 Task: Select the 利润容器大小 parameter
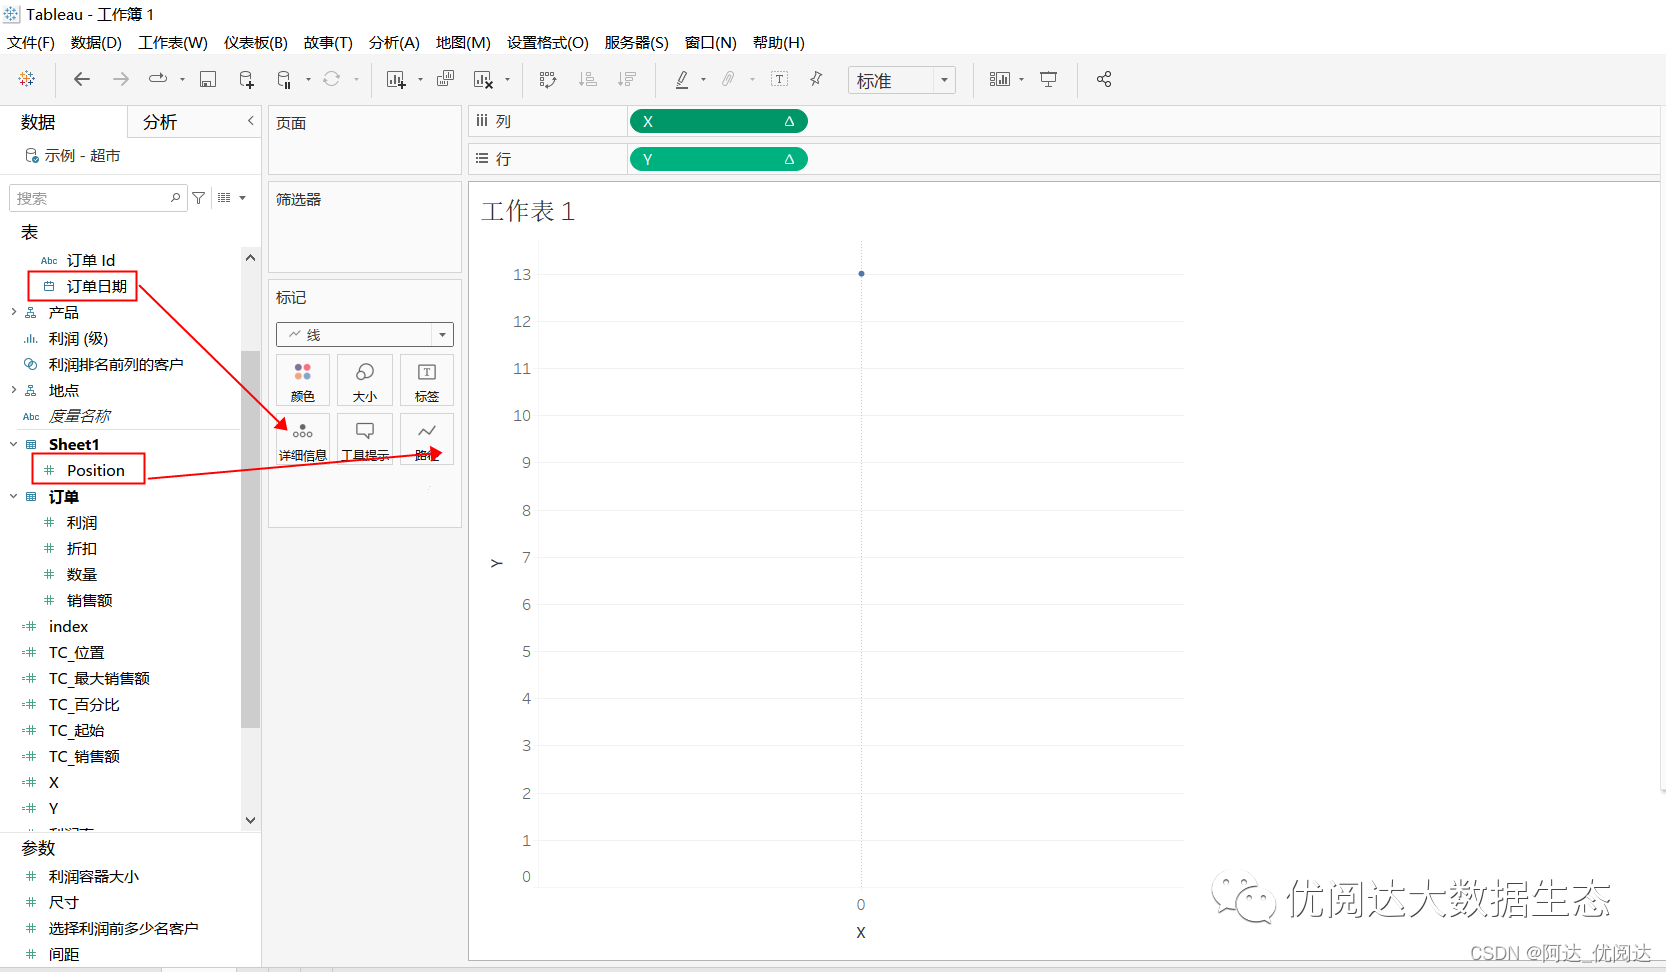(93, 876)
